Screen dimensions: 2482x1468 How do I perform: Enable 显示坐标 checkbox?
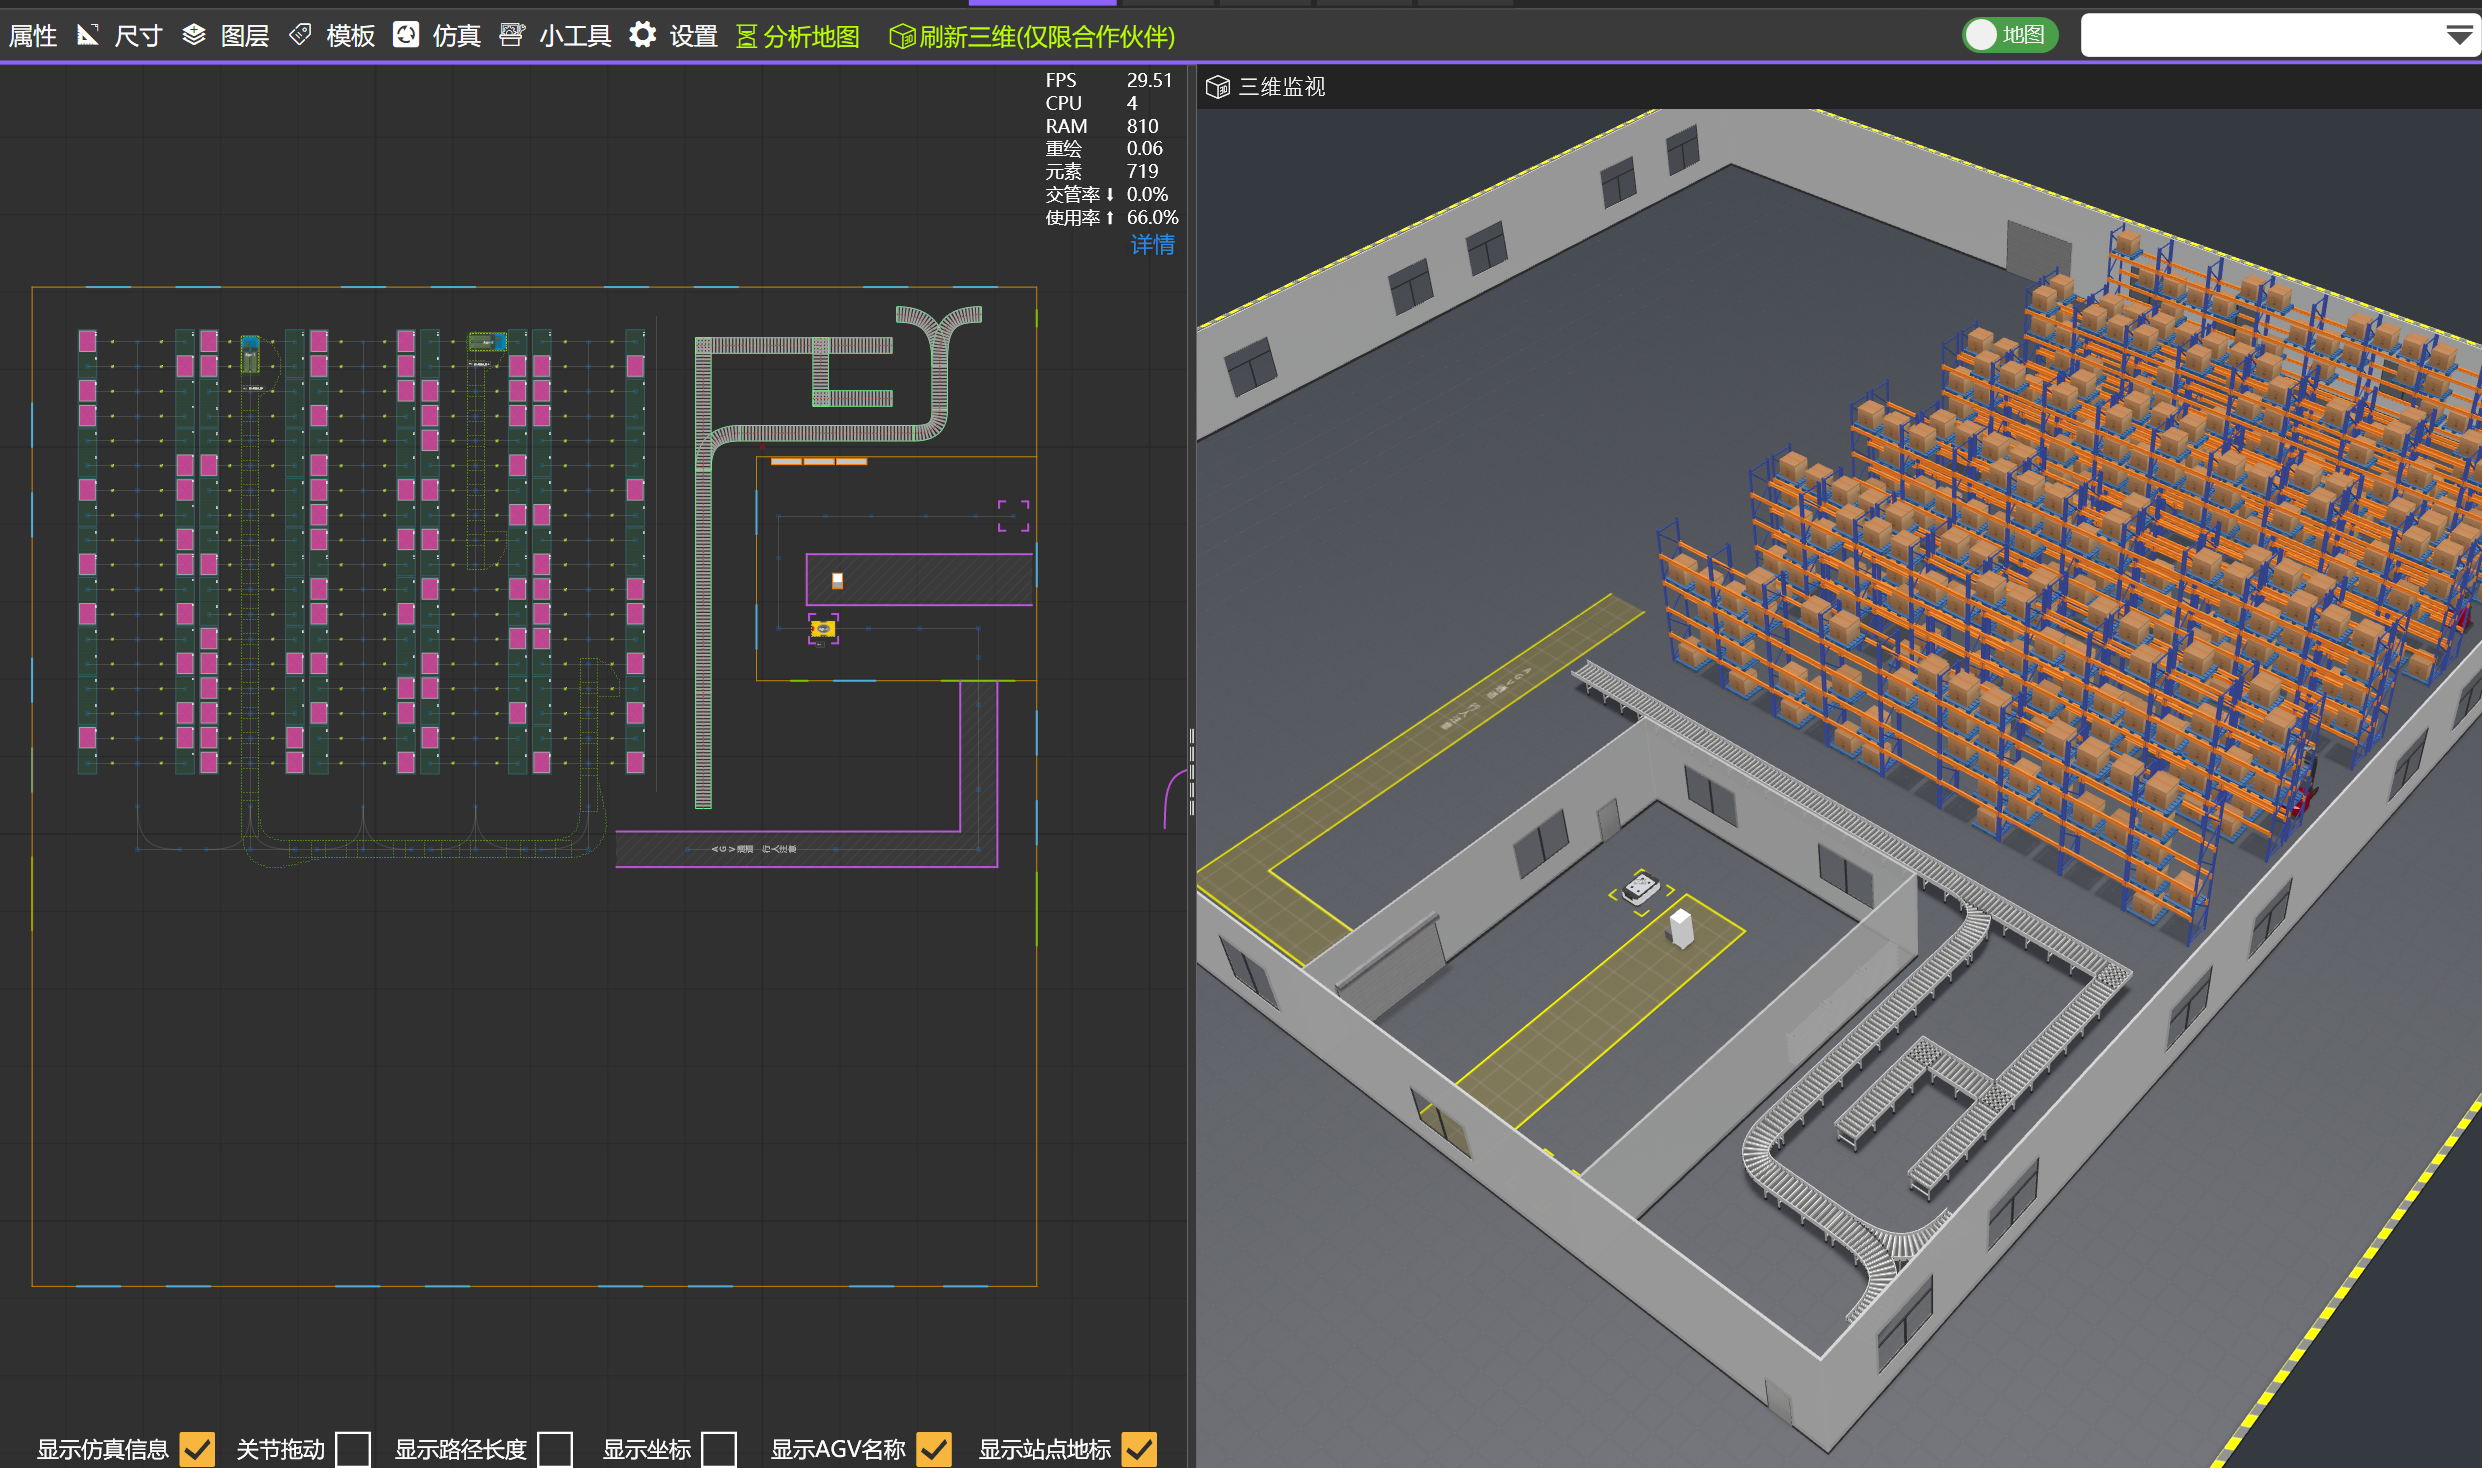(x=719, y=1449)
